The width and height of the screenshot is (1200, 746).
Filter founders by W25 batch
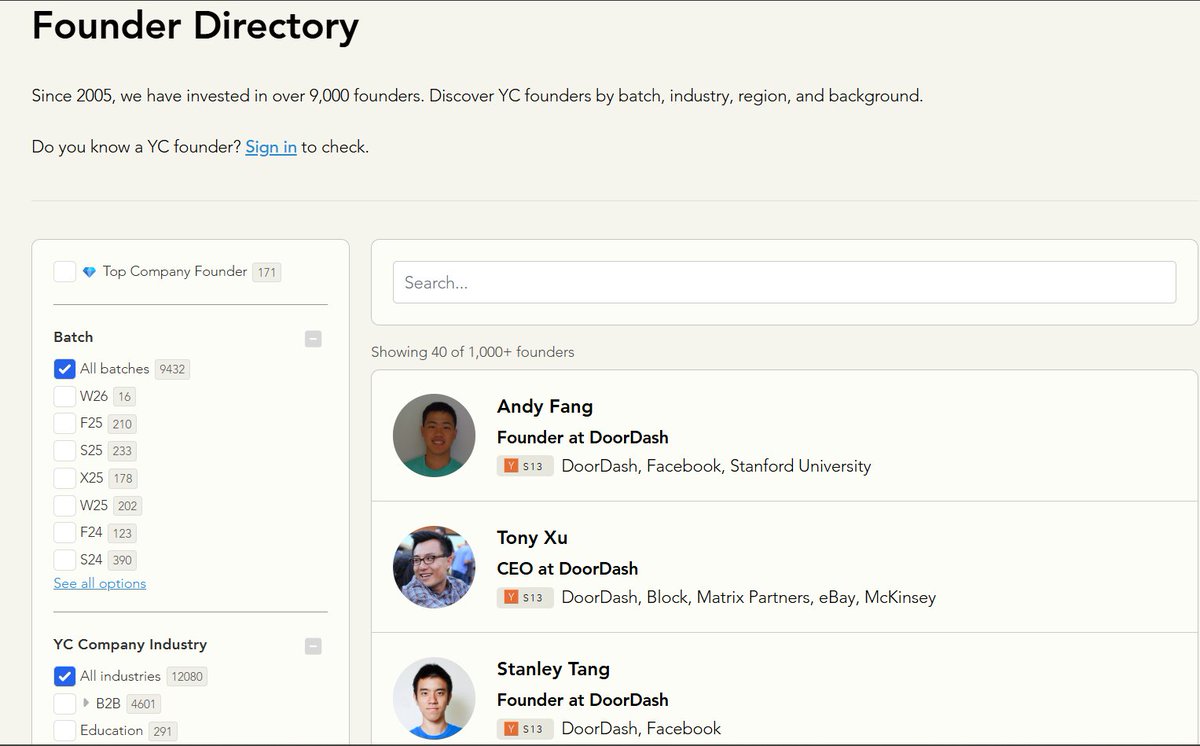pyautogui.click(x=65, y=505)
